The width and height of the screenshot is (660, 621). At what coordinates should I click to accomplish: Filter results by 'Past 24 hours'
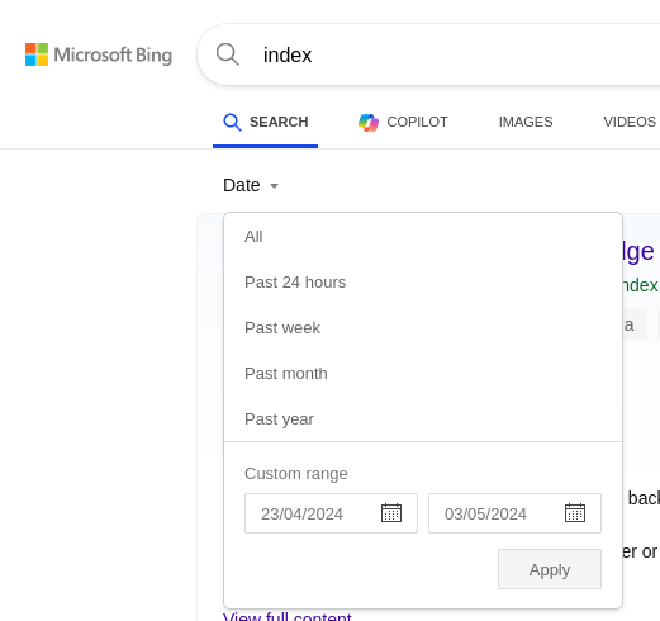pos(423,283)
